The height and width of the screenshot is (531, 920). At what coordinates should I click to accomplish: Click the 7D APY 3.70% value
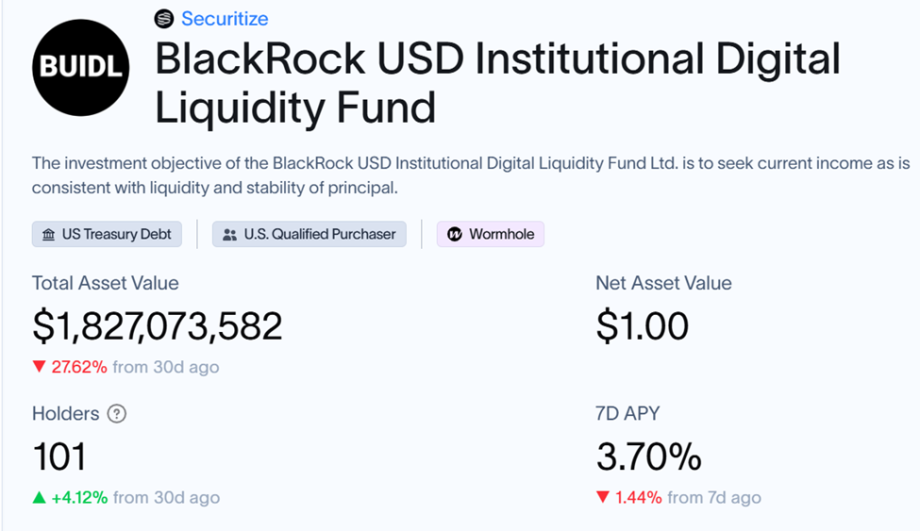point(648,457)
